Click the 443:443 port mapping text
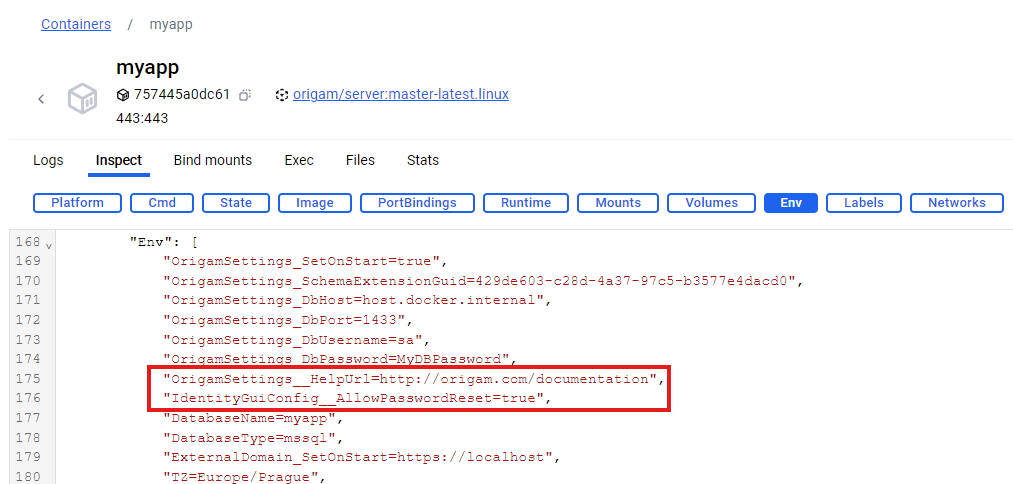The image size is (1013, 484). pos(142,118)
